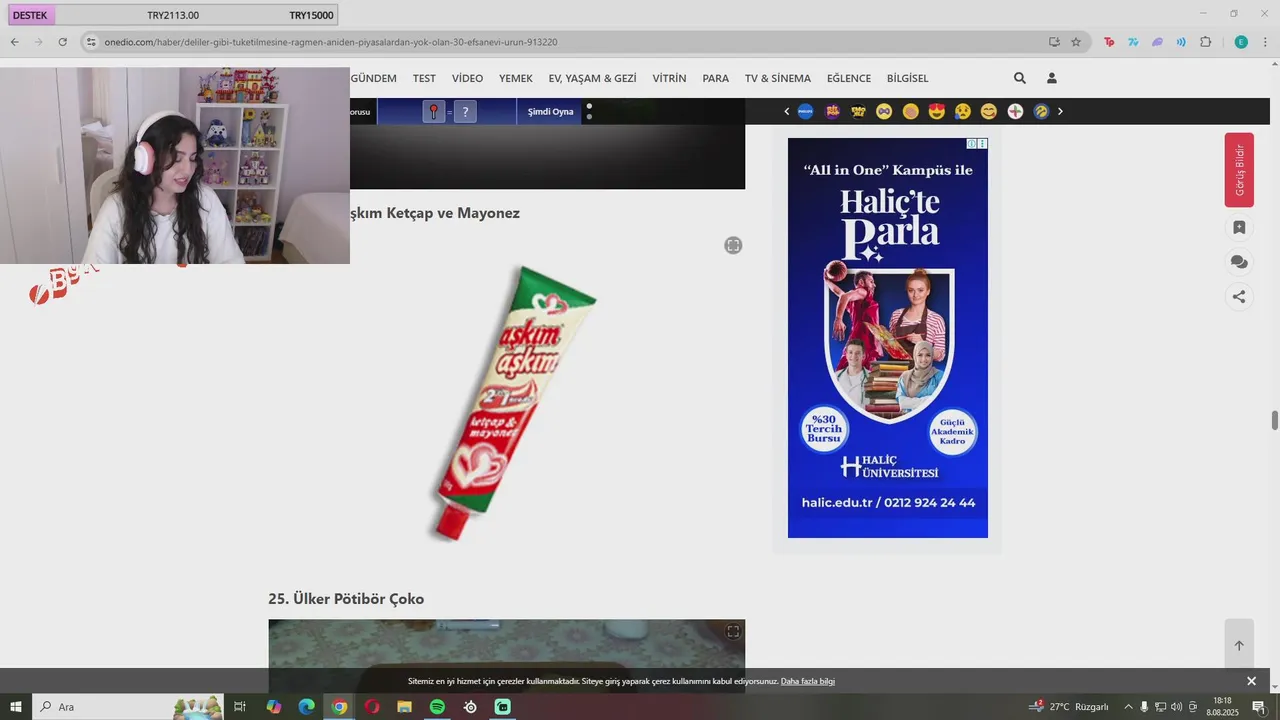Image resolution: width=1280 pixels, height=720 pixels.
Task: Open the YEMEK section
Action: [516, 78]
